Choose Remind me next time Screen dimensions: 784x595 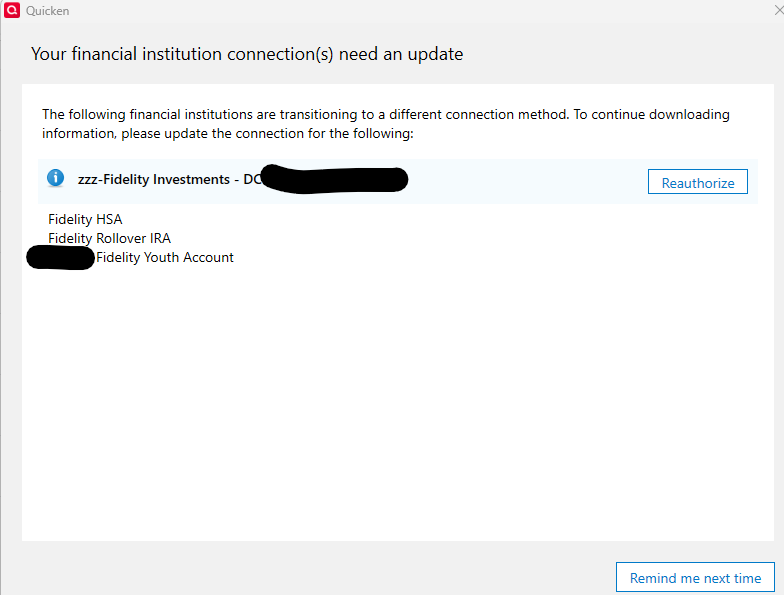695,578
